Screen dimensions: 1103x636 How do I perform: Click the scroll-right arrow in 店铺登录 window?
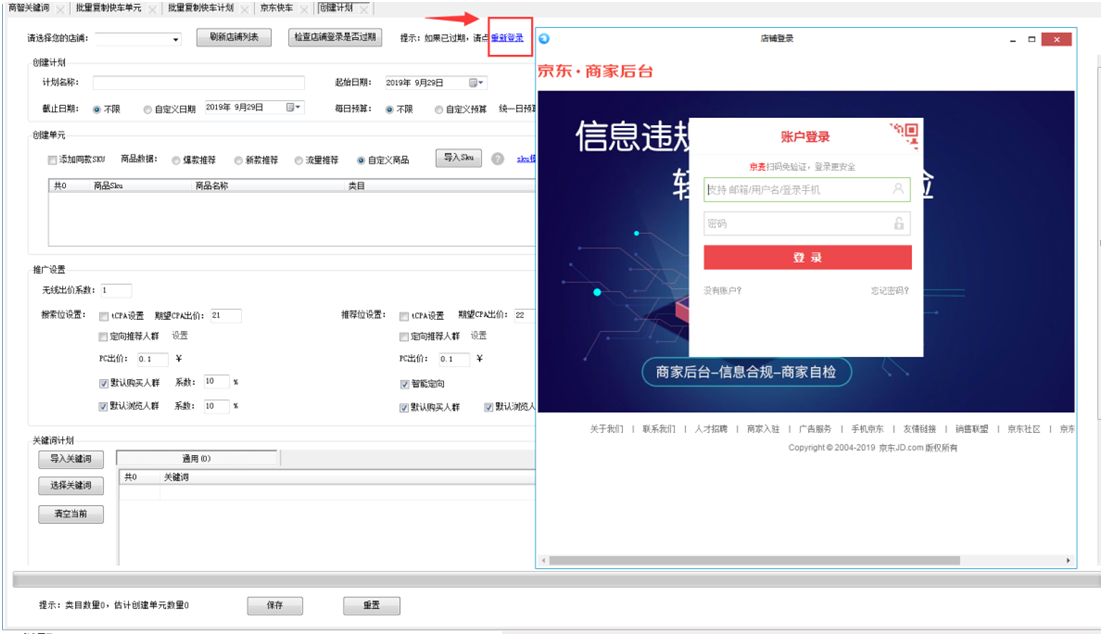(1068, 561)
